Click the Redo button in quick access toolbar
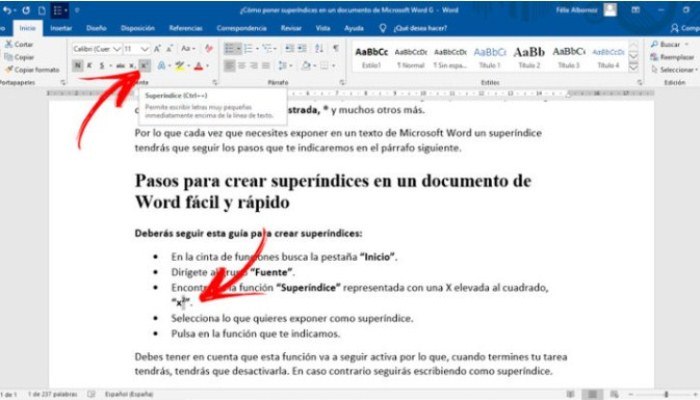 [x=25, y=10]
